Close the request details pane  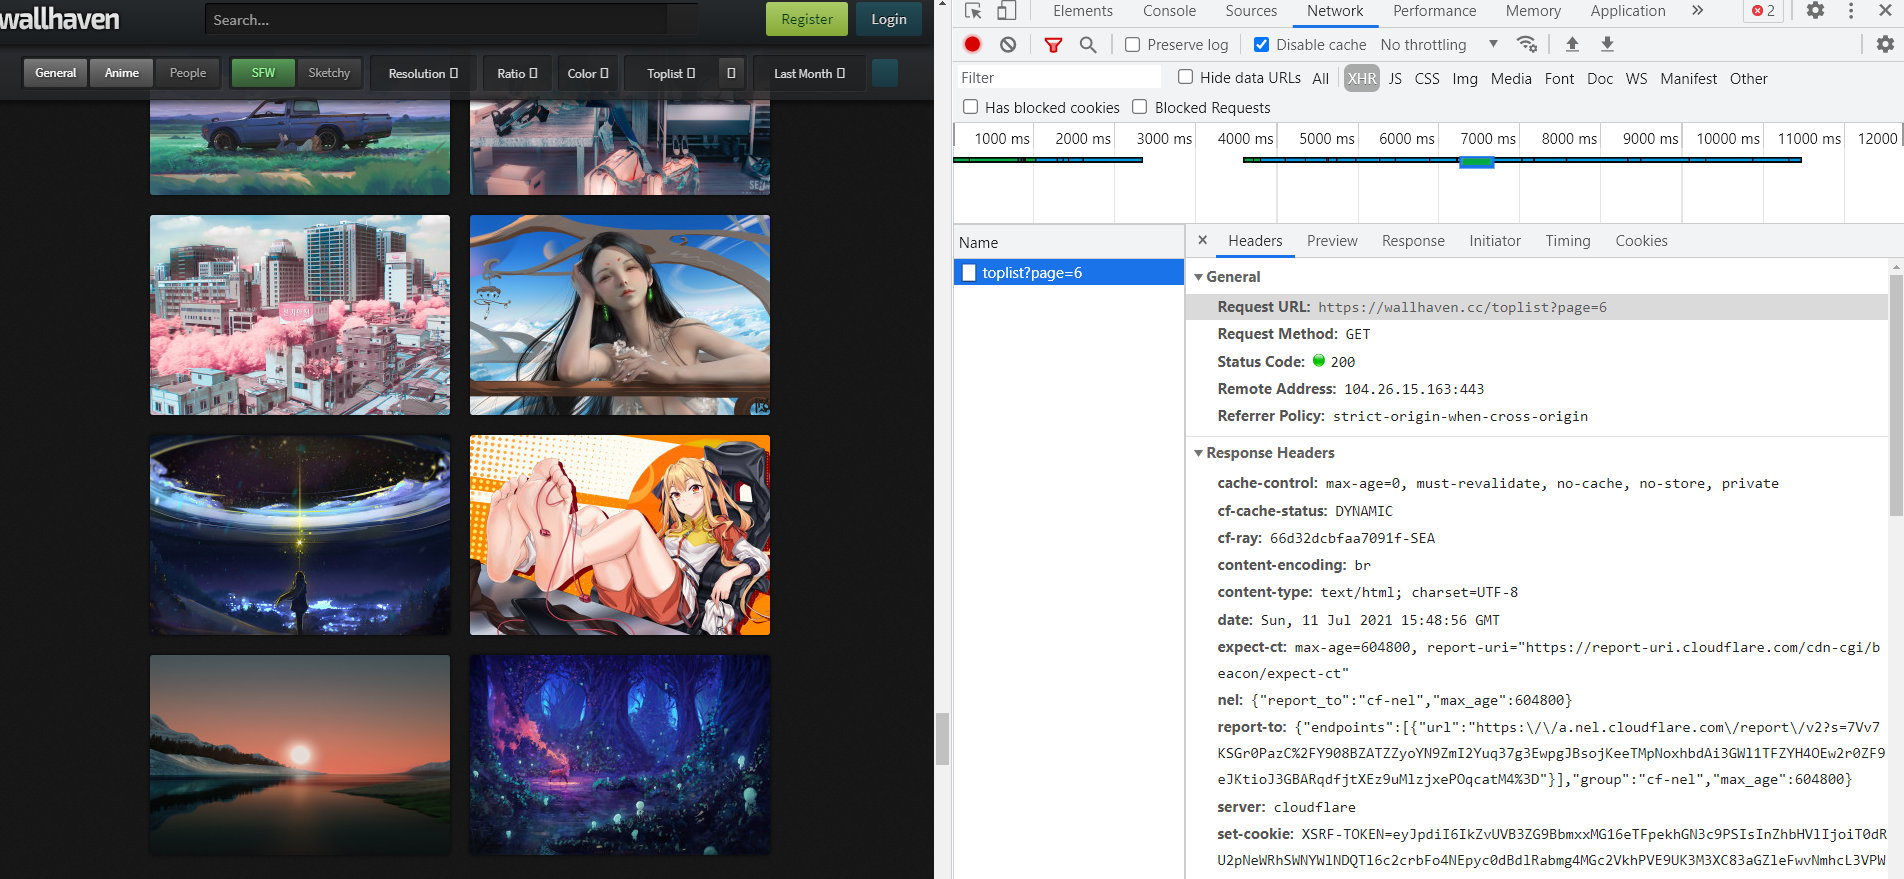(x=1202, y=240)
